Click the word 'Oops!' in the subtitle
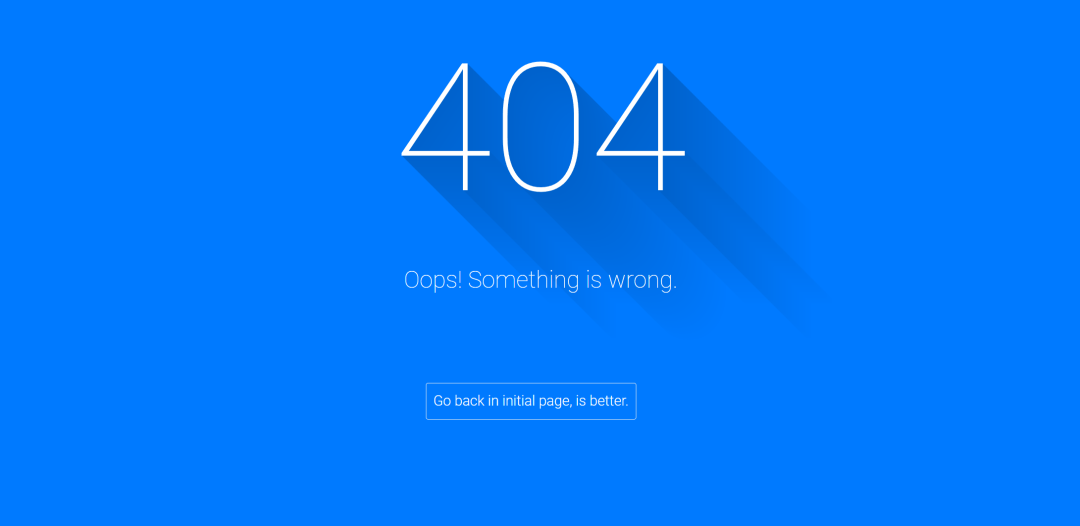The image size is (1080, 526). [433, 280]
